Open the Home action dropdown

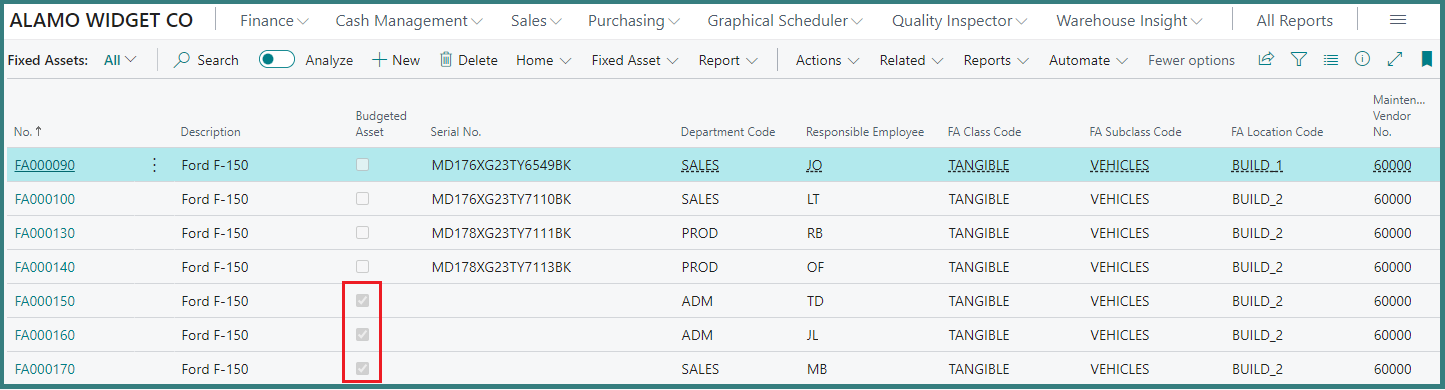pos(544,60)
